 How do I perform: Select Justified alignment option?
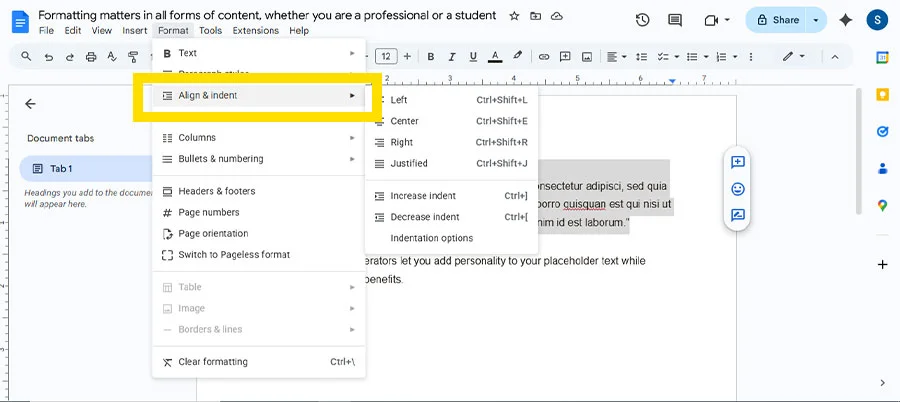(408, 163)
